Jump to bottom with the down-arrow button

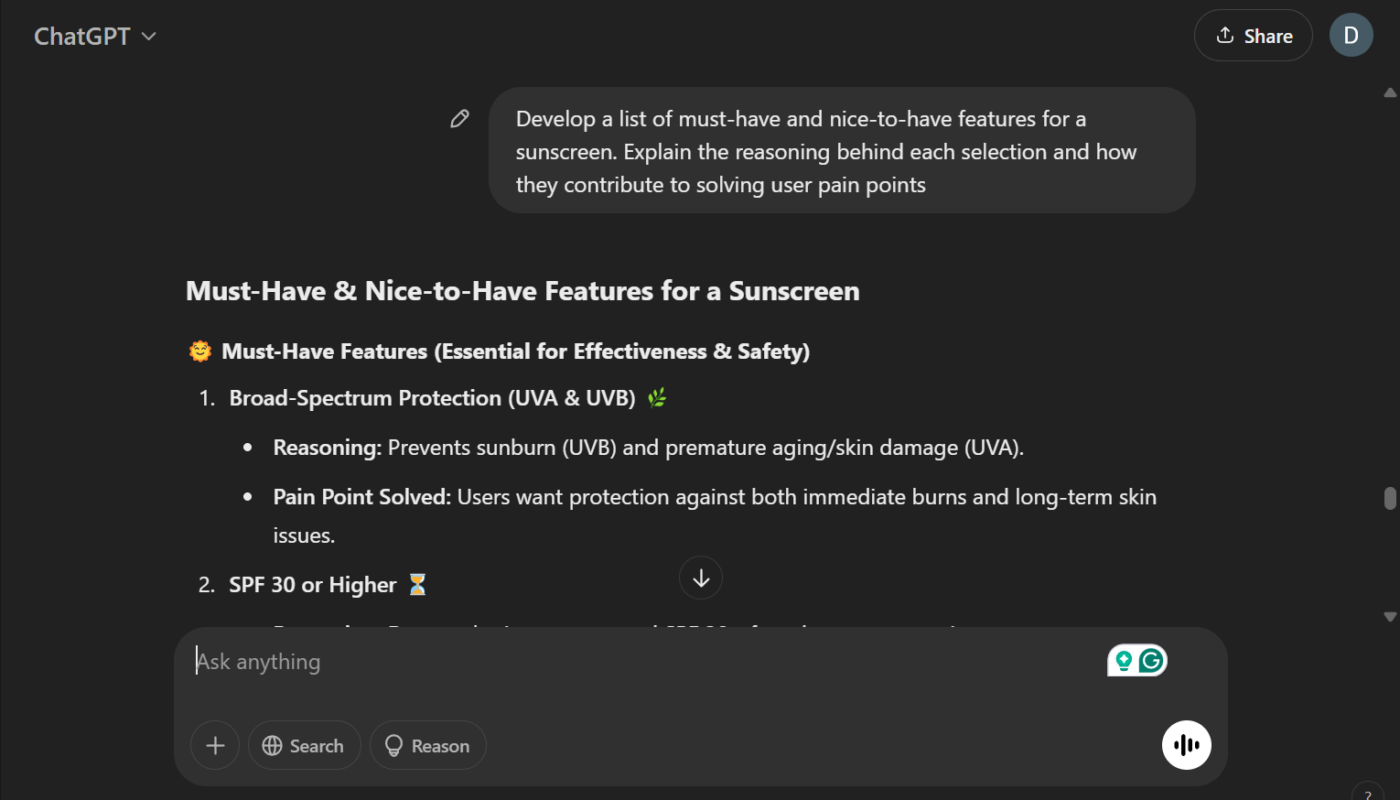point(700,577)
